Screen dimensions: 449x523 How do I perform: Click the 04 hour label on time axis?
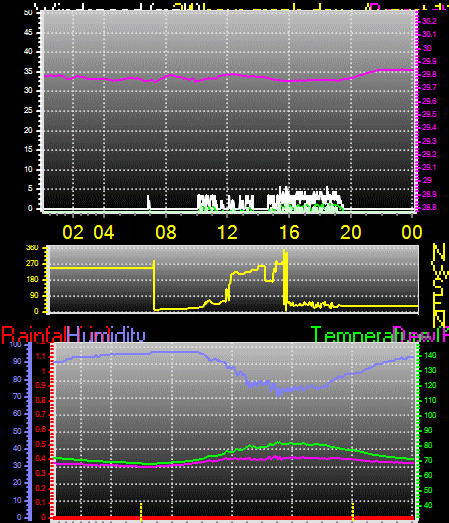(x=104, y=232)
